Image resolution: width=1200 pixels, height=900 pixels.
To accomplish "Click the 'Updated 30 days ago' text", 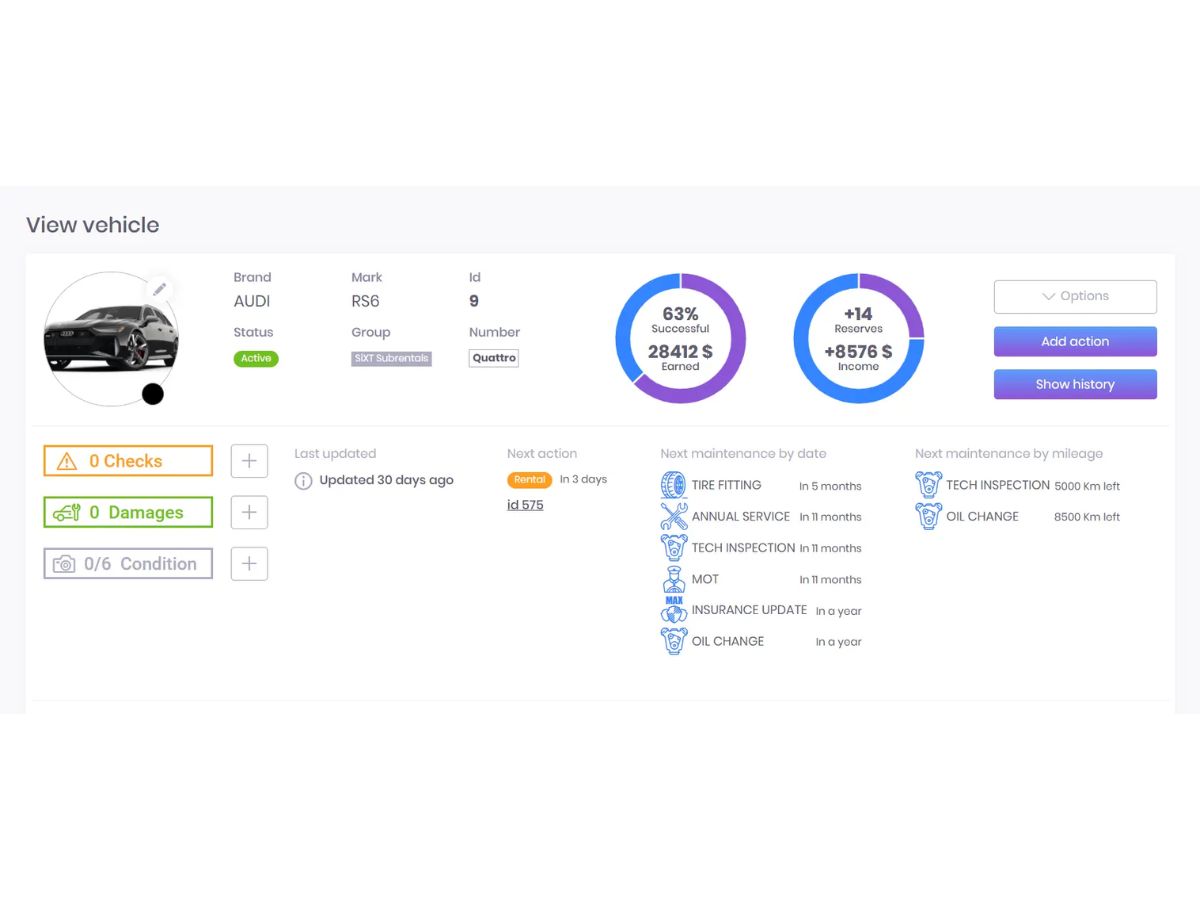I will (x=386, y=480).
